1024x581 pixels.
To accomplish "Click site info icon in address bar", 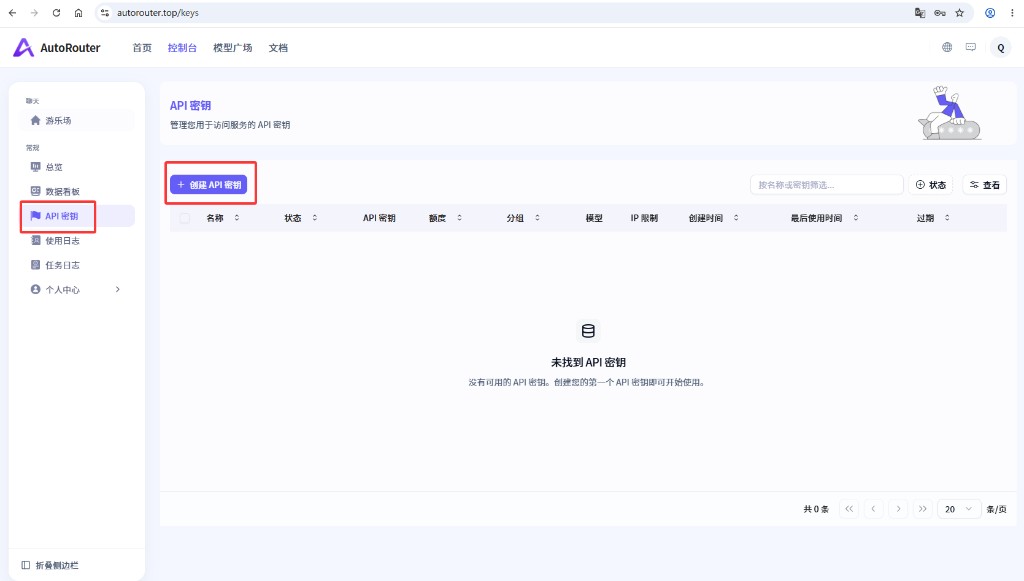I will (104, 13).
